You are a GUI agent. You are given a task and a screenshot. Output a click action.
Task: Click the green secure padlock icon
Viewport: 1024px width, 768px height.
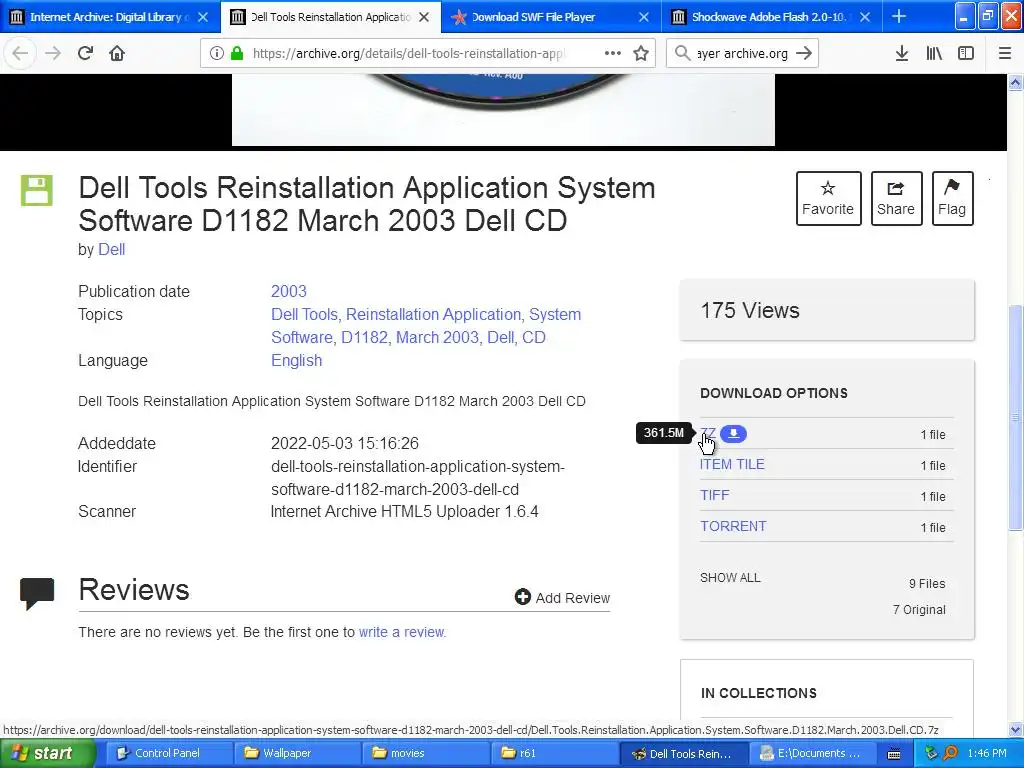[x=237, y=54]
